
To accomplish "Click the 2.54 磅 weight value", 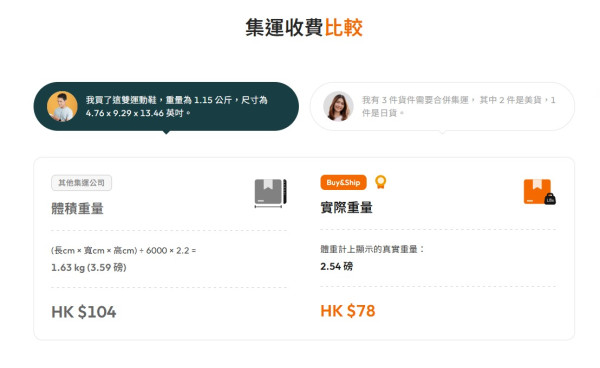I will point(336,266).
